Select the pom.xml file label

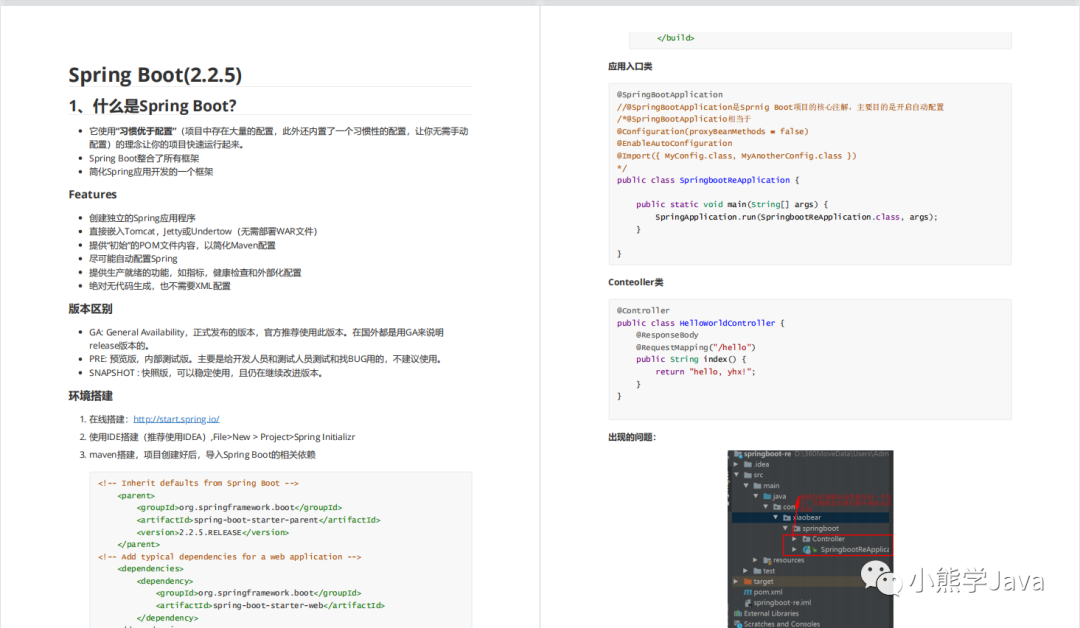click(768, 592)
